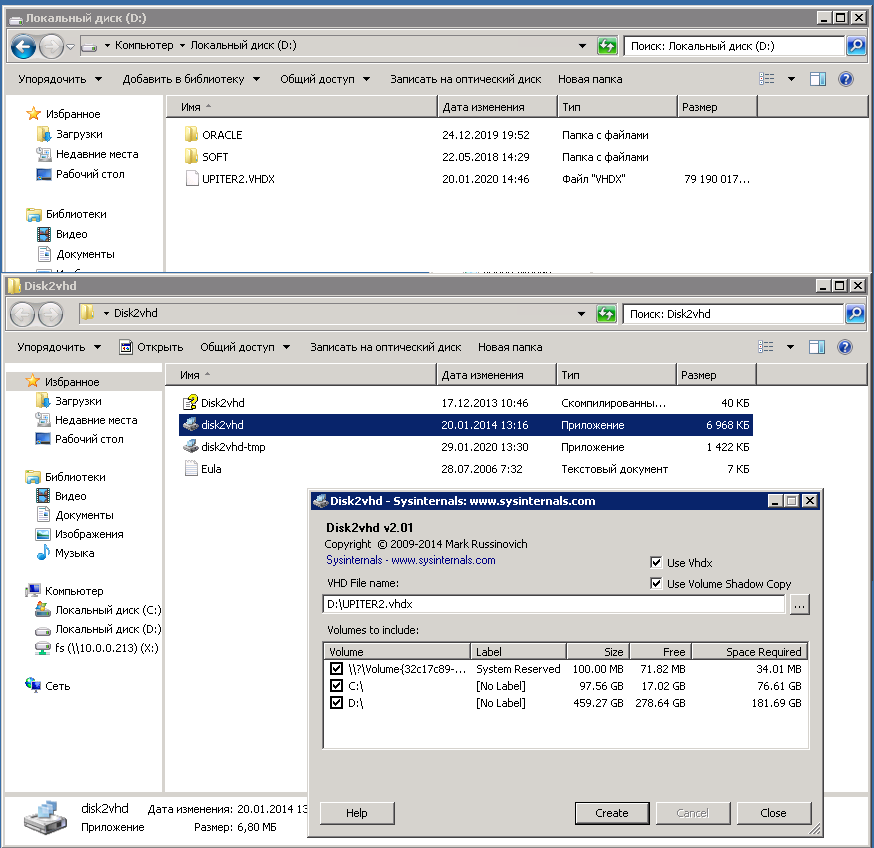Screen dimensions: 874x848
Task: Open Упорядочить dropdown in Disk2vhd window
Action: tap(59, 347)
